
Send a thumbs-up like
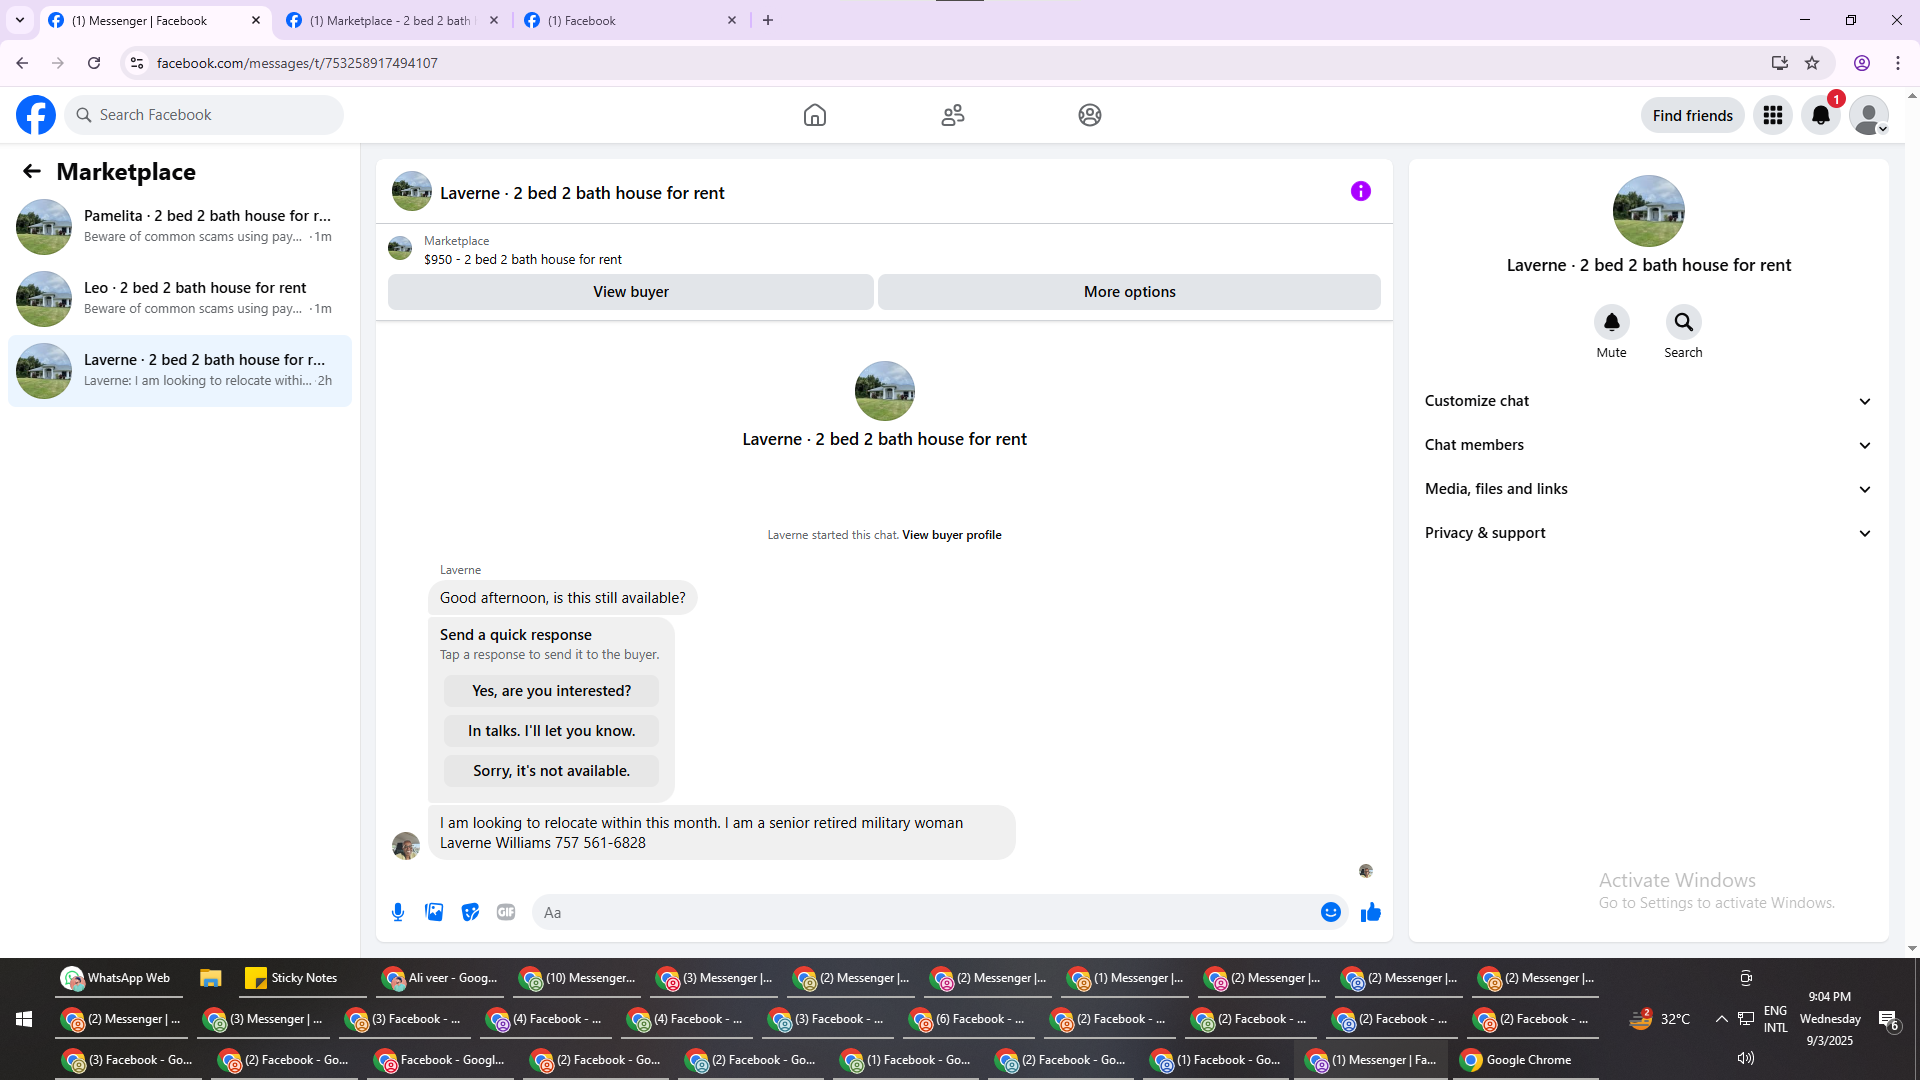coord(1371,912)
